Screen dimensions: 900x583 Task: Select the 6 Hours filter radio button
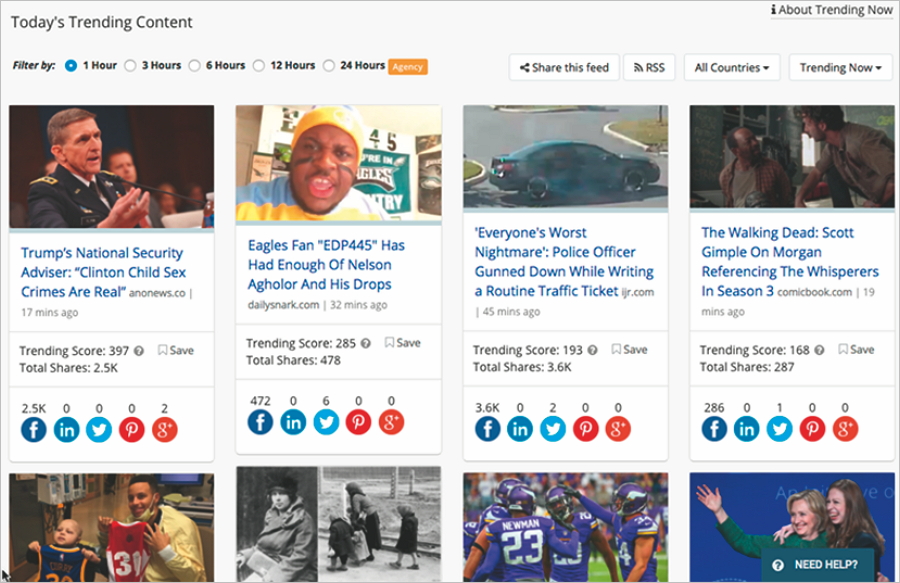(195, 66)
